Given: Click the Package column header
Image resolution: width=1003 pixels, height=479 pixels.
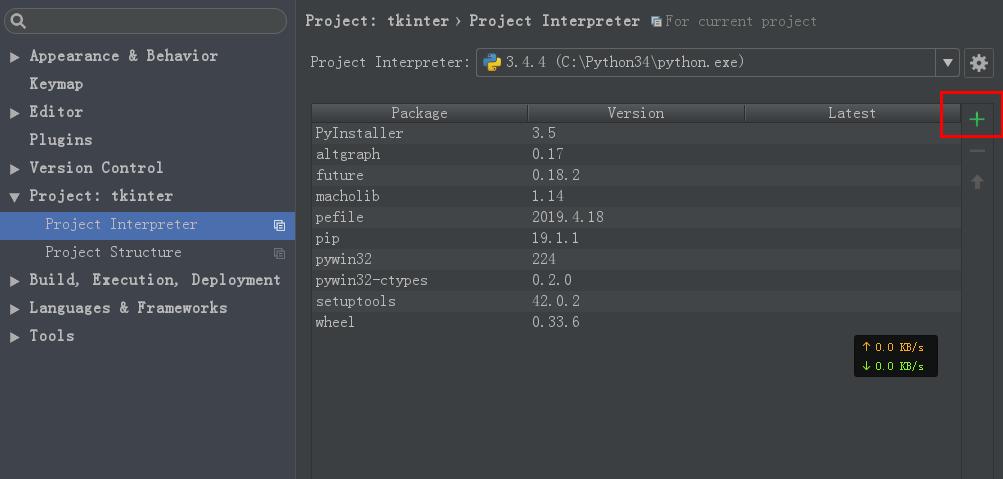Looking at the screenshot, I should (420, 113).
